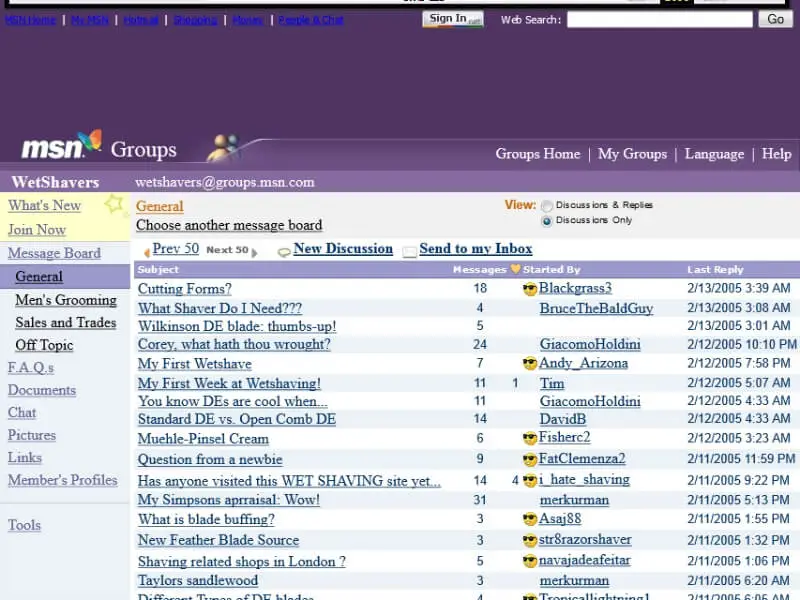Open 'What Shaver Do I Need???' thread
Viewport: 800px width, 600px height.
[220, 308]
